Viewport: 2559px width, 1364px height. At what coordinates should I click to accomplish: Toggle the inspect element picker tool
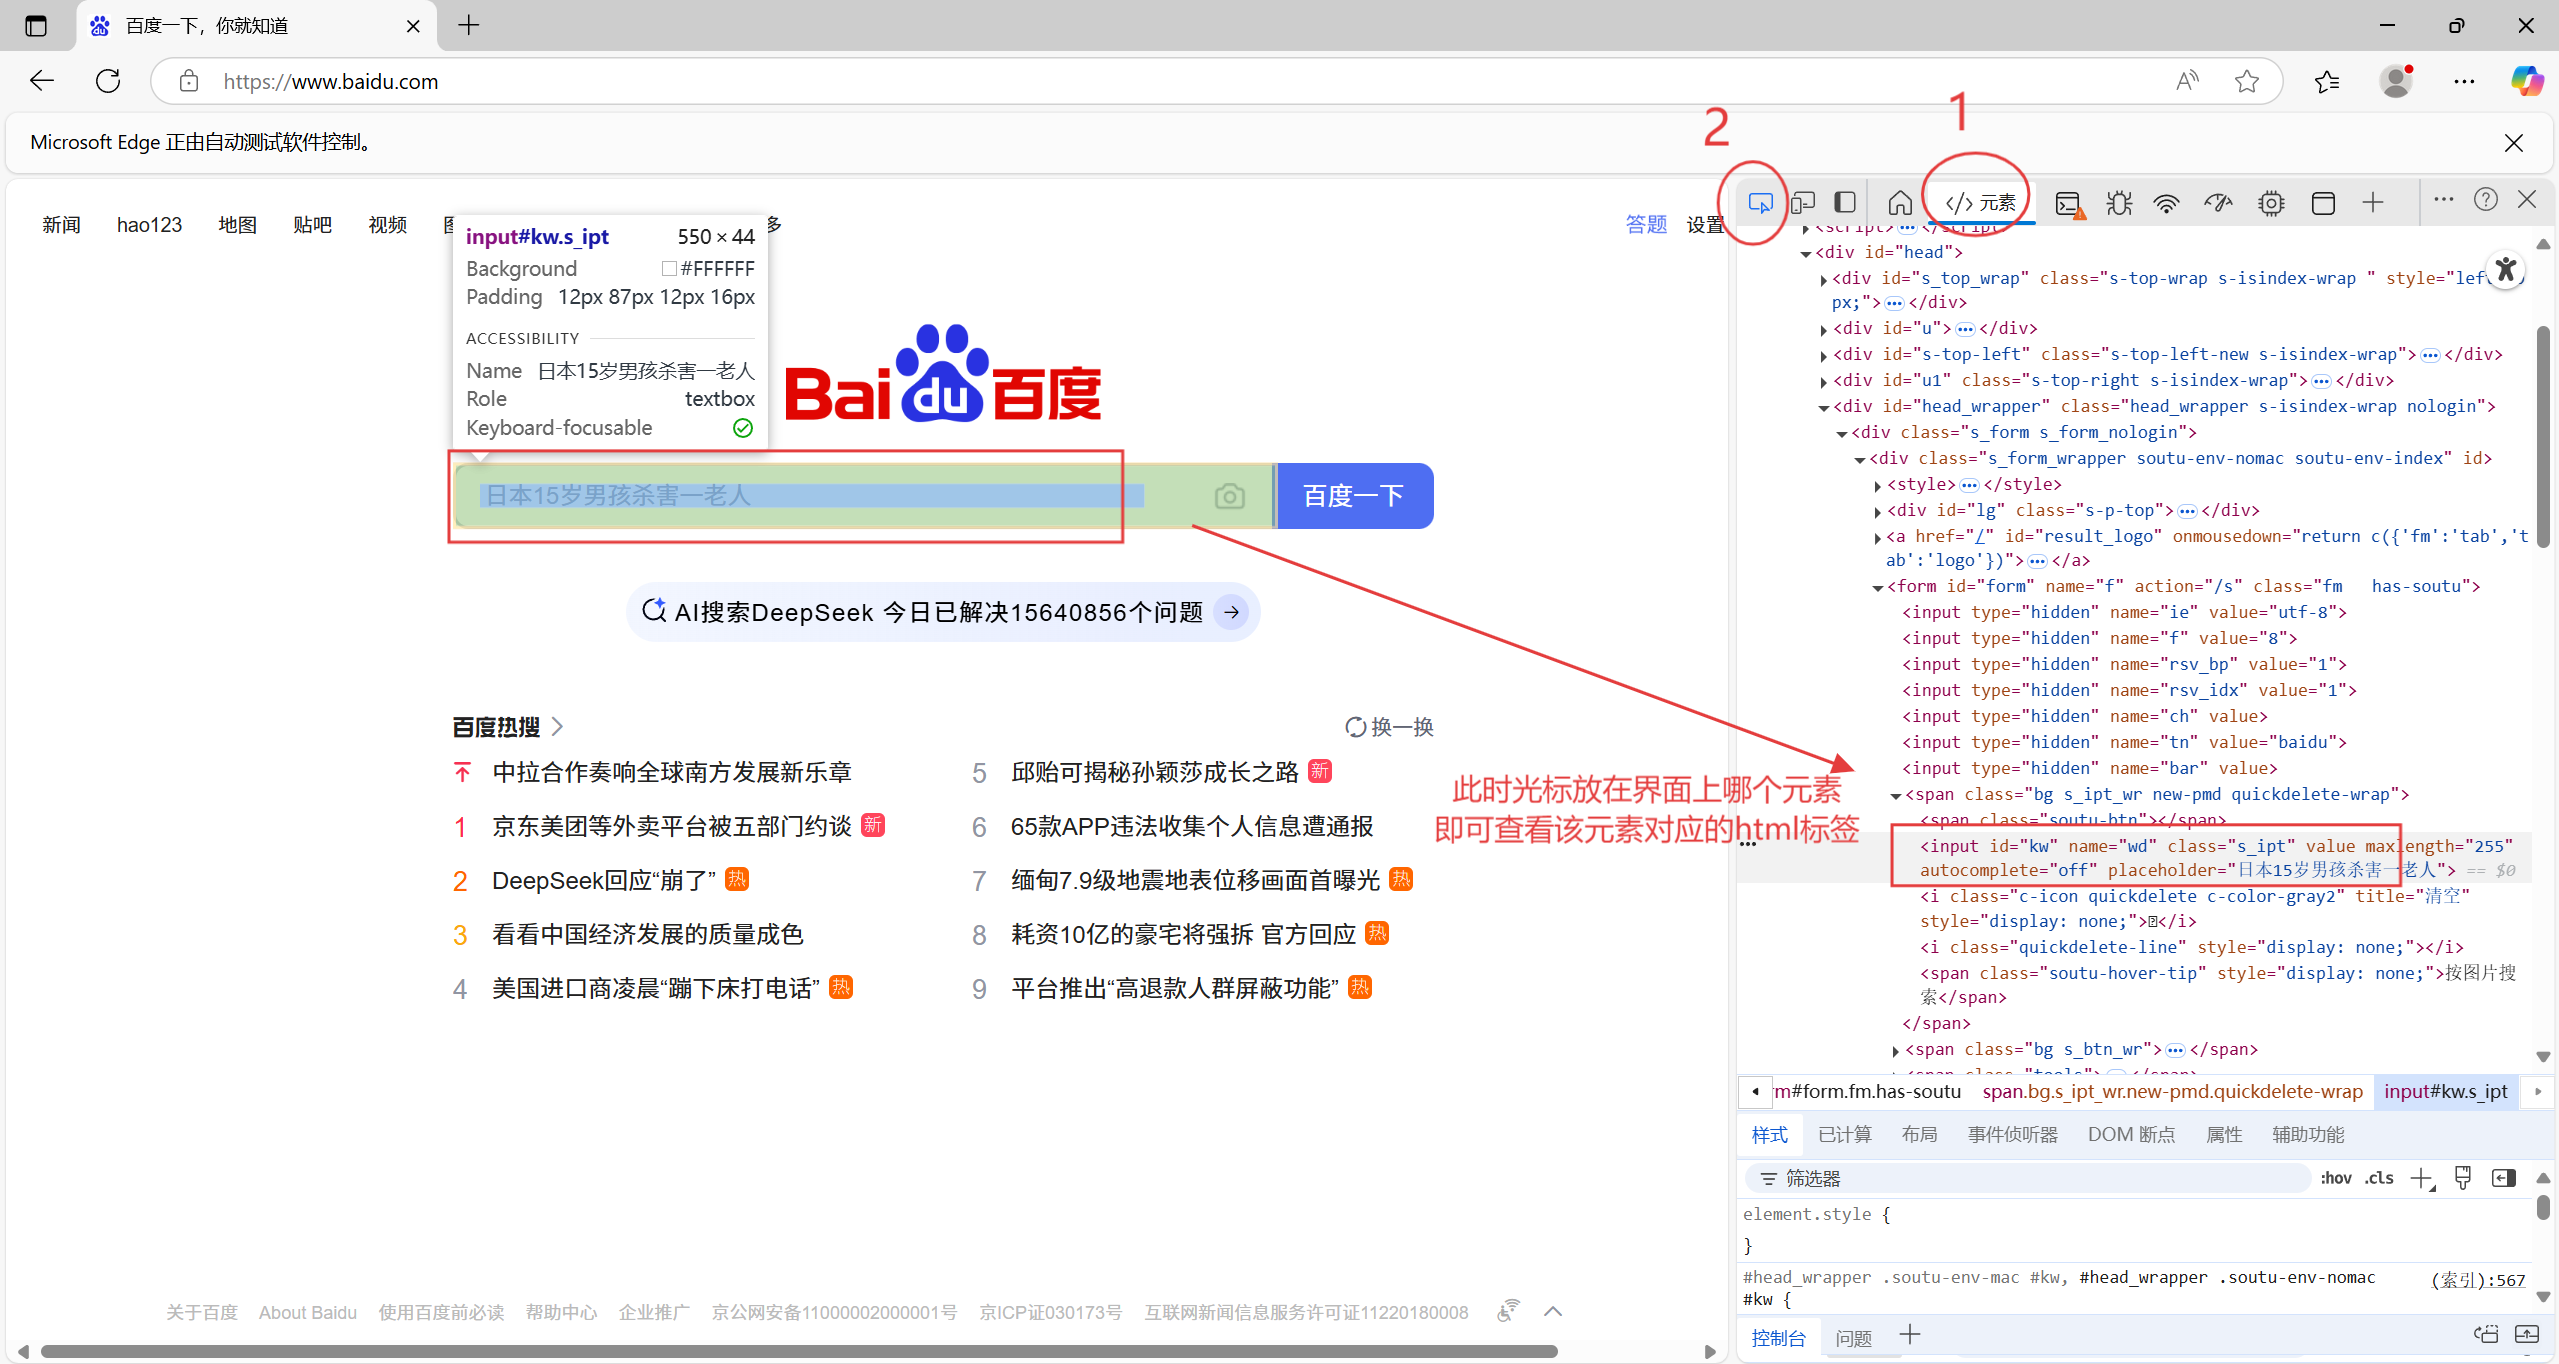1760,203
